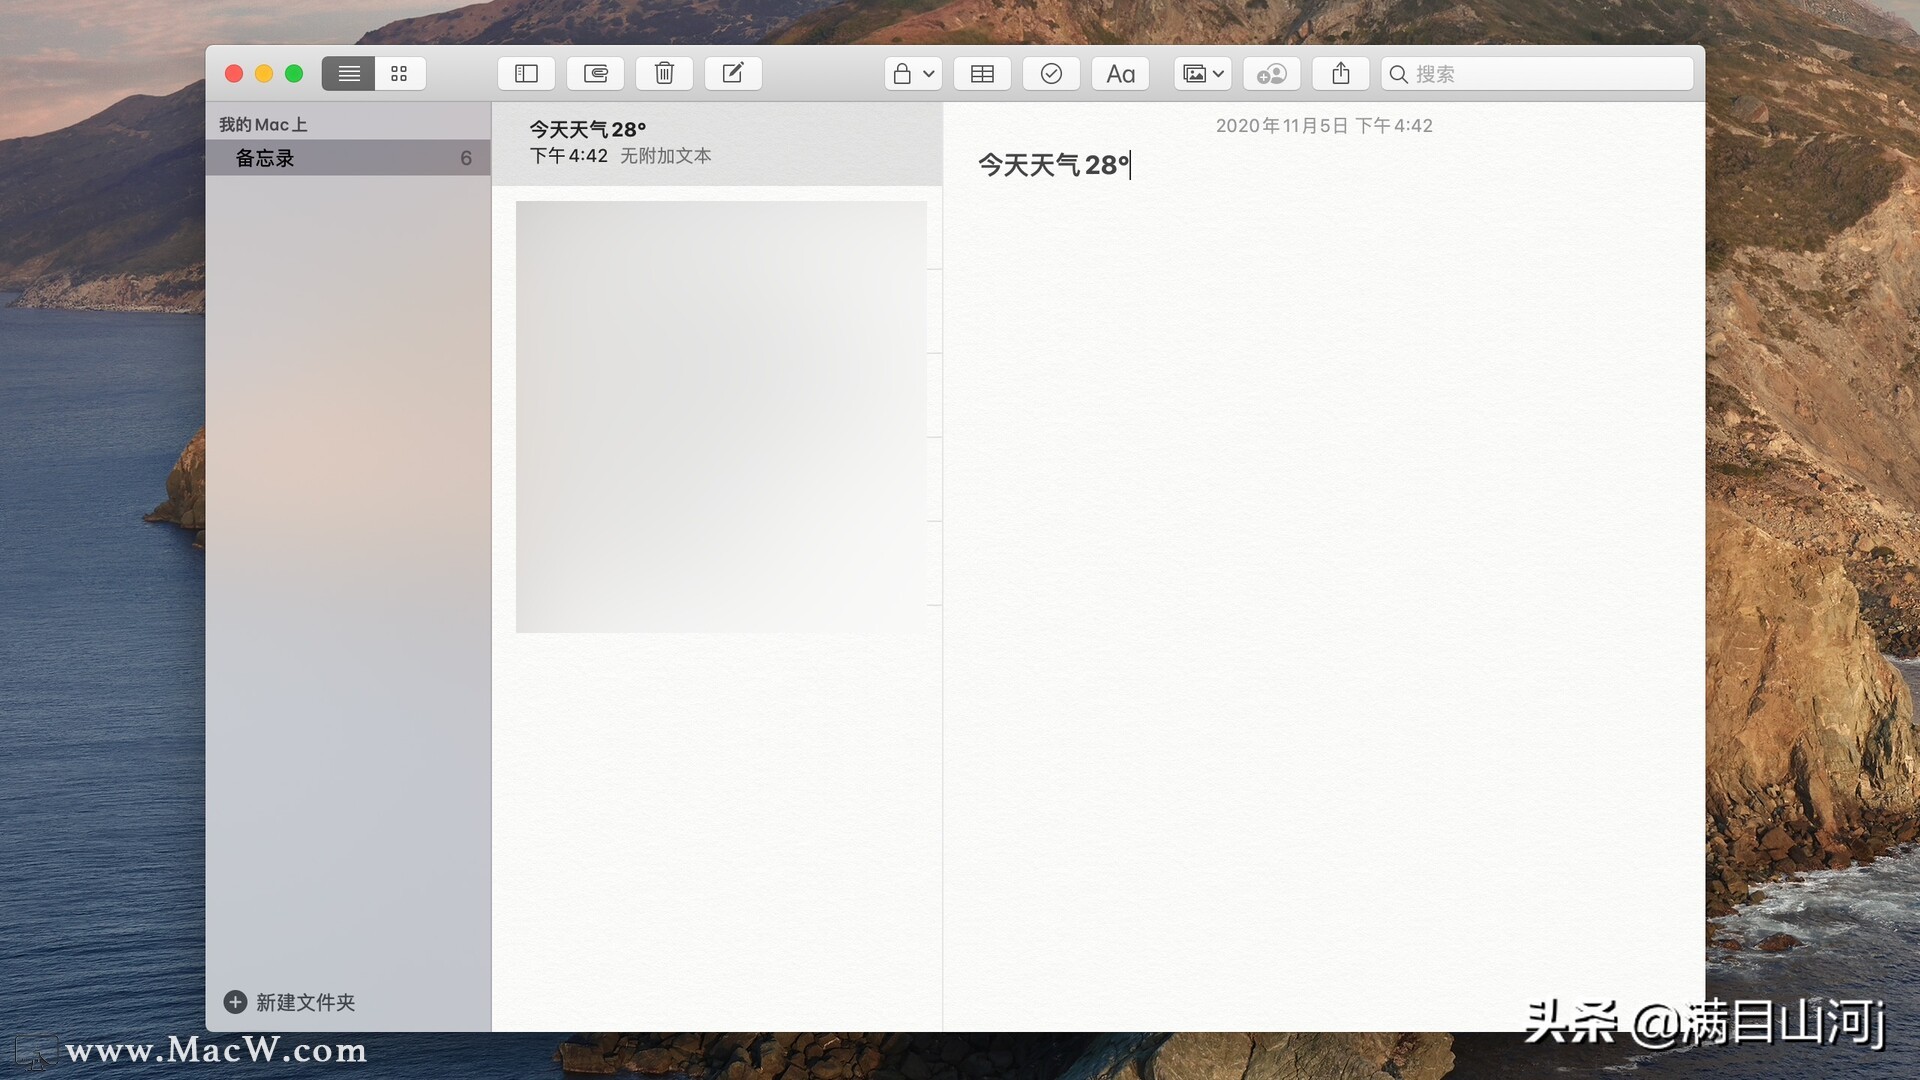Click 无附加文本 in the note row
This screenshot has height=1080, width=1920.
coord(666,156)
